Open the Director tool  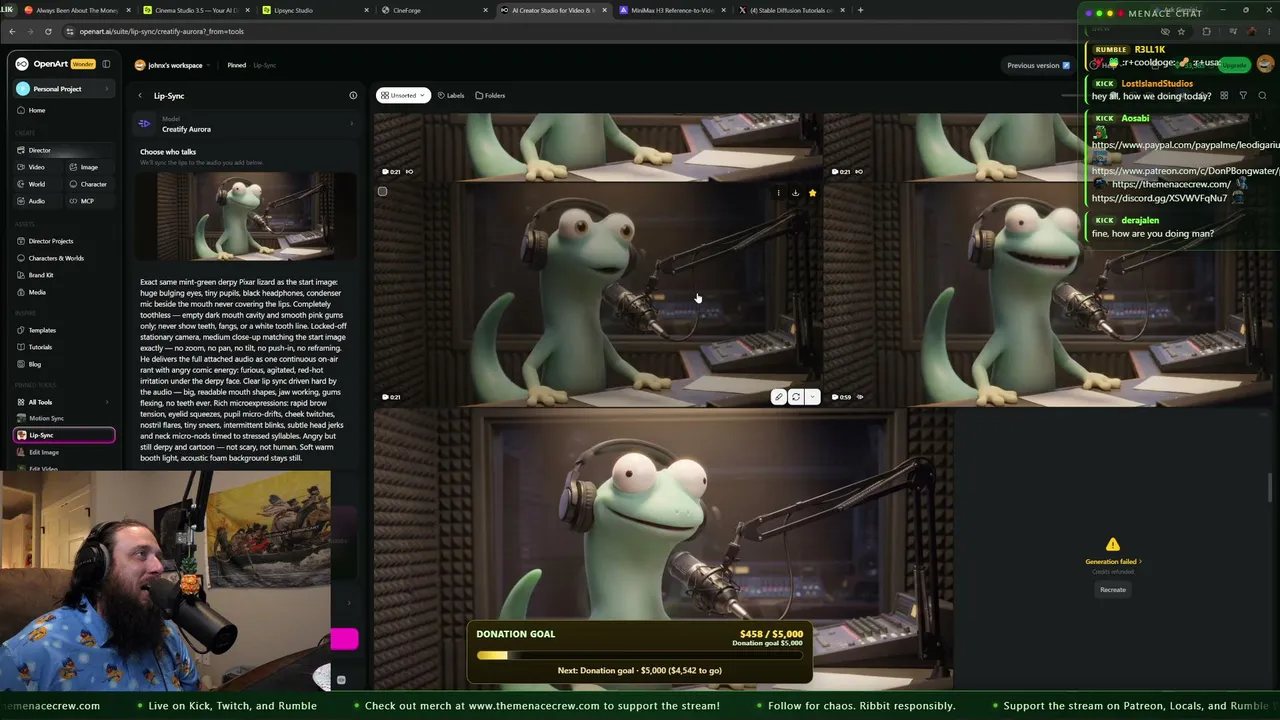tap(65, 150)
